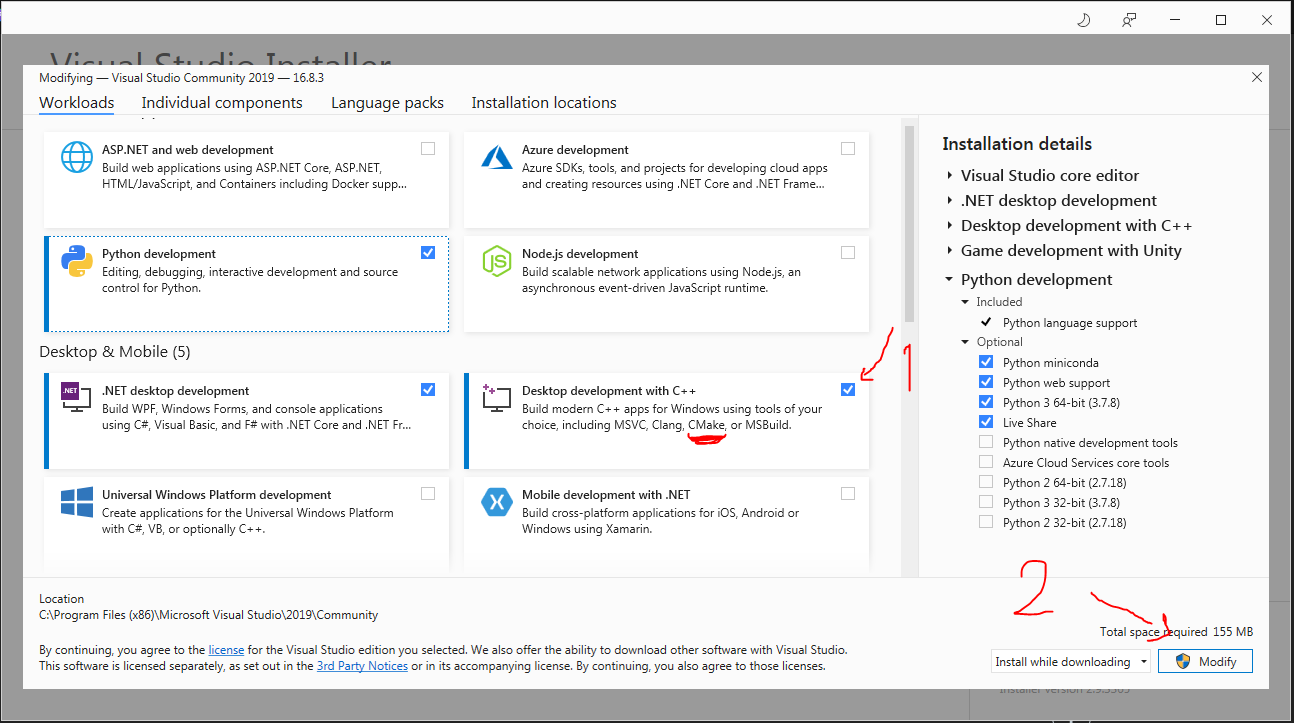
Task: Select Python 2 32-bit (2.7.18) checkbox
Action: [x=987, y=522]
